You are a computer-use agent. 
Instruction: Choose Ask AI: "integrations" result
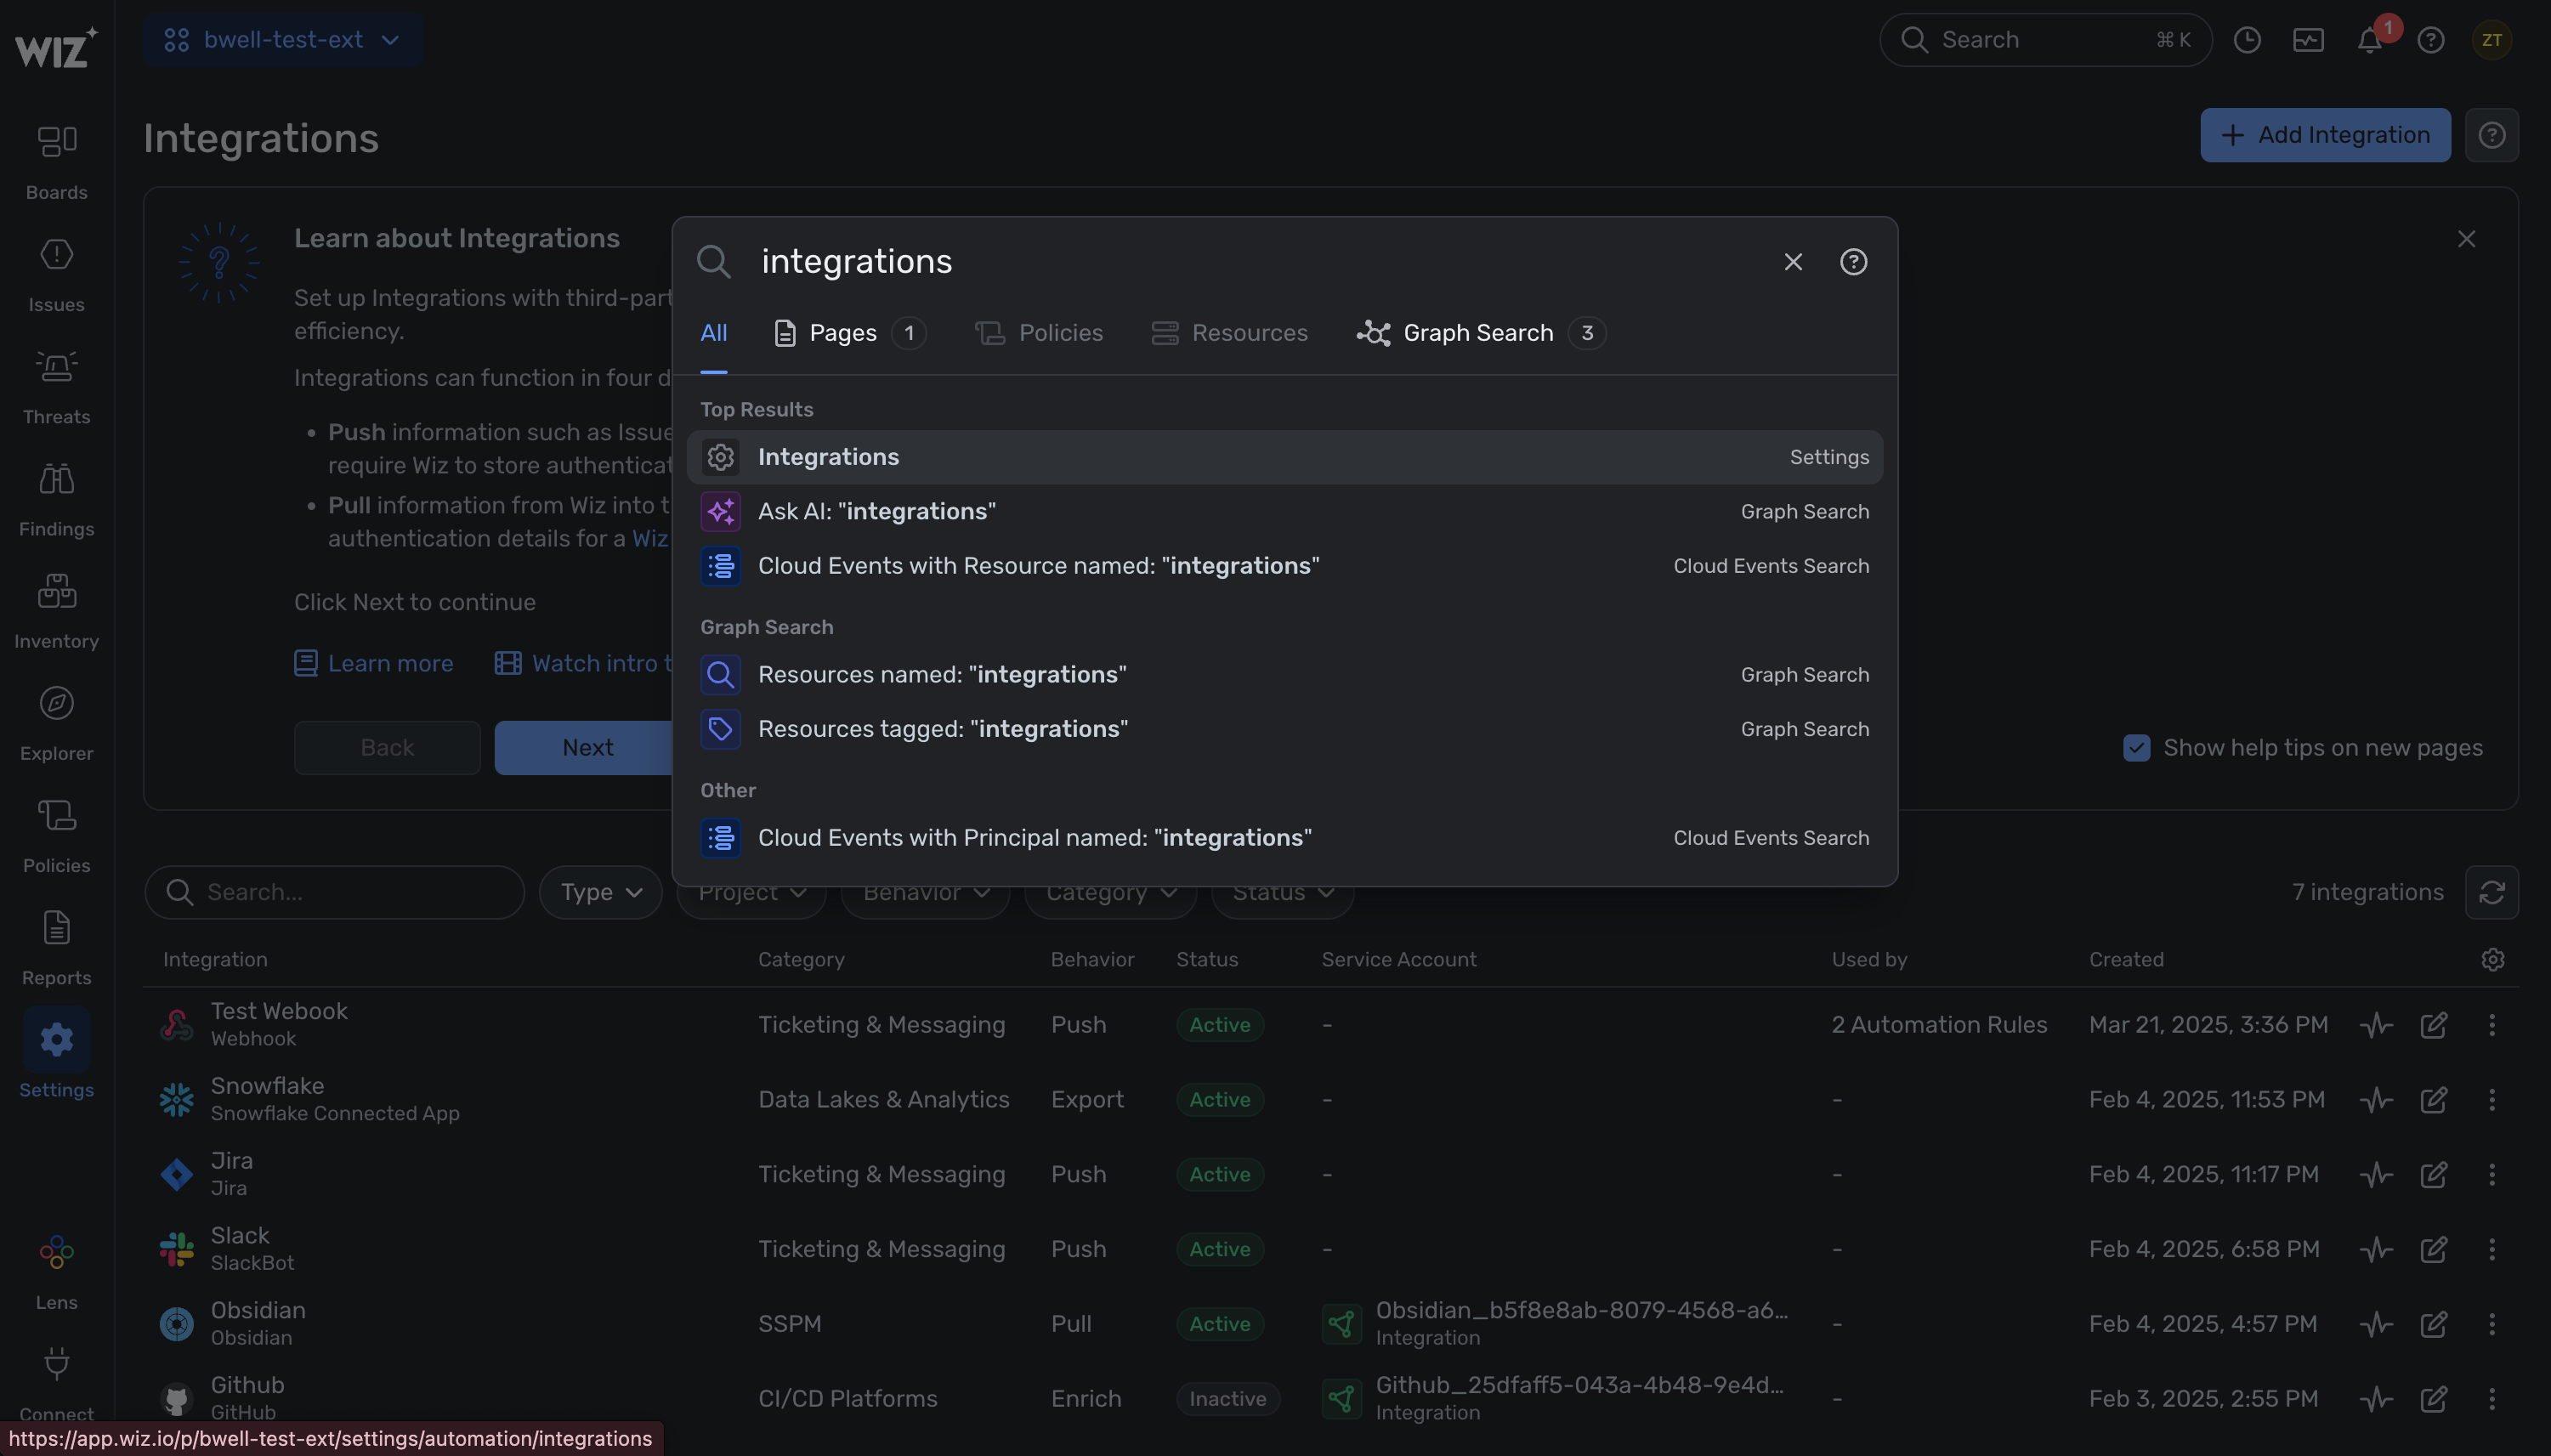click(1284, 511)
